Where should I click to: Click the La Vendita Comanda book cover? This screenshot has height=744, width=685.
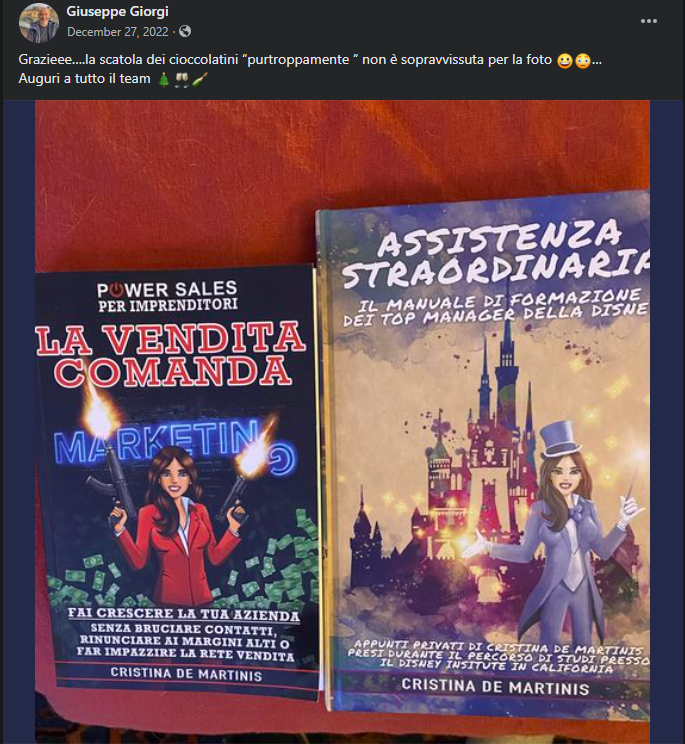178,479
